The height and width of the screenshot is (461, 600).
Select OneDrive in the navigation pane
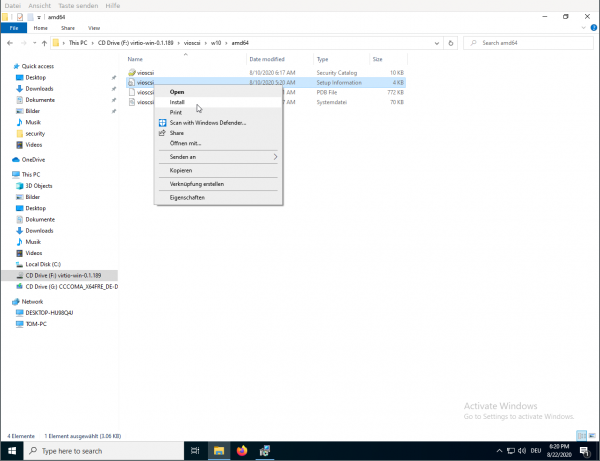[x=34, y=159]
